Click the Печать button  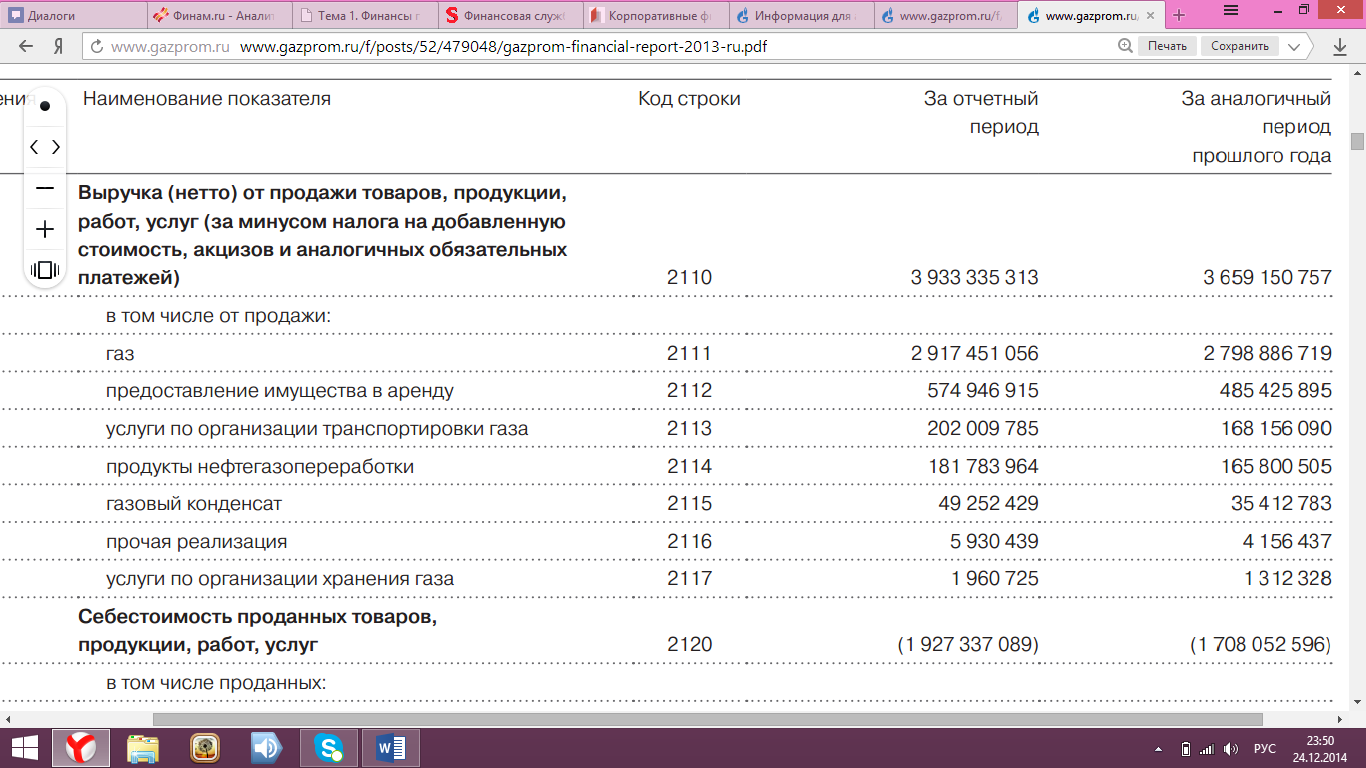(1167, 46)
